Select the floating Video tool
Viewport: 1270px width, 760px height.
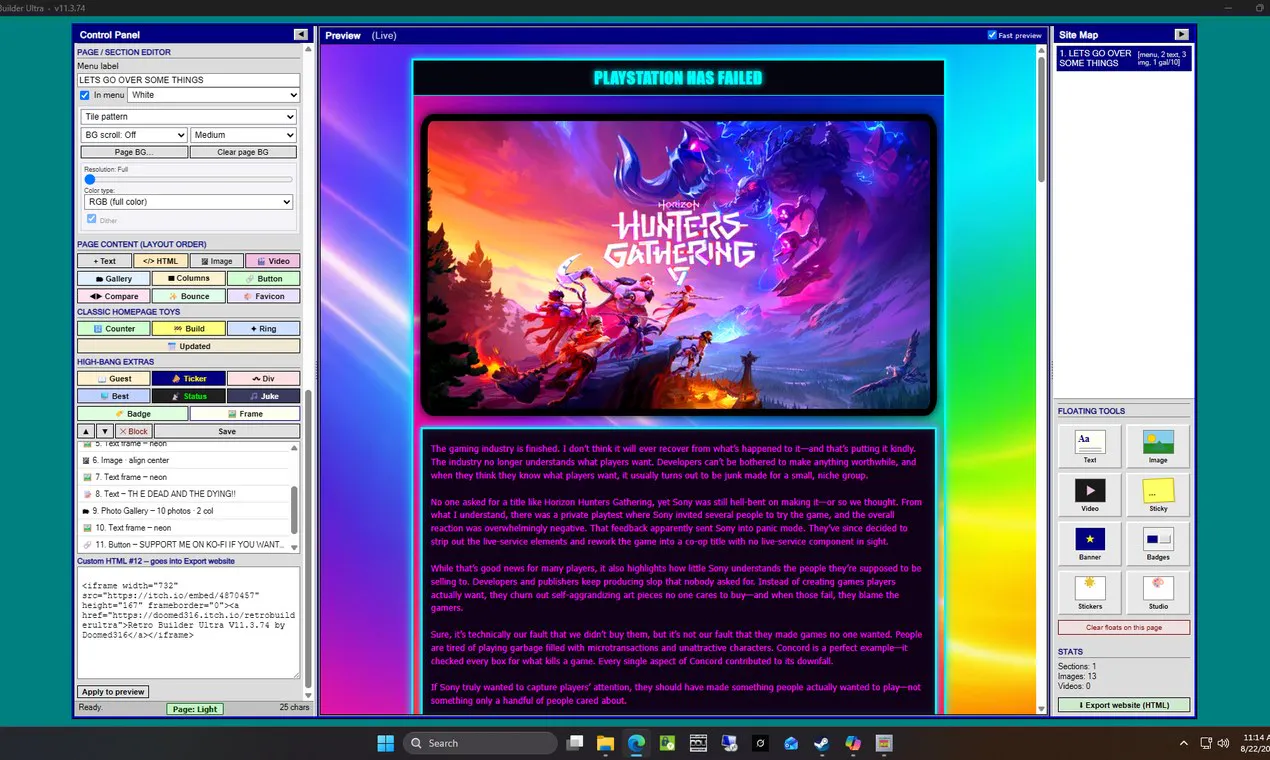1090,494
